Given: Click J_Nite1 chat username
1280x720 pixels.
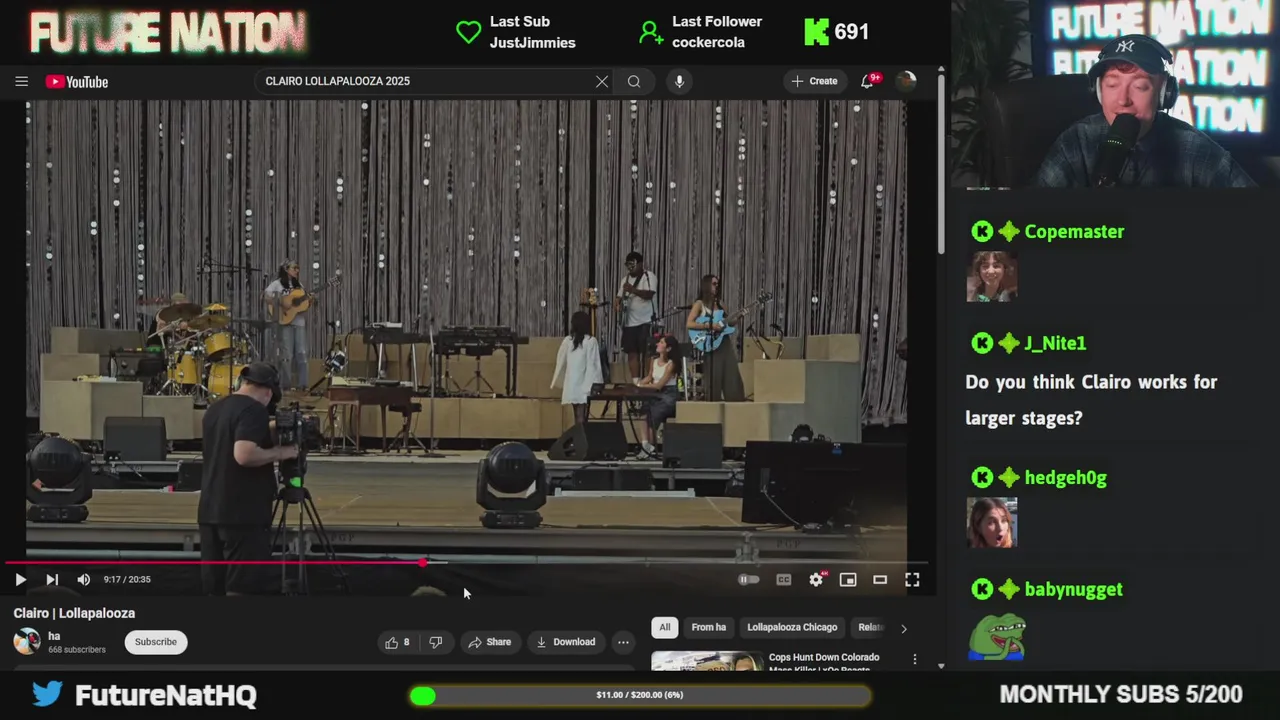Looking at the screenshot, I should (1055, 343).
